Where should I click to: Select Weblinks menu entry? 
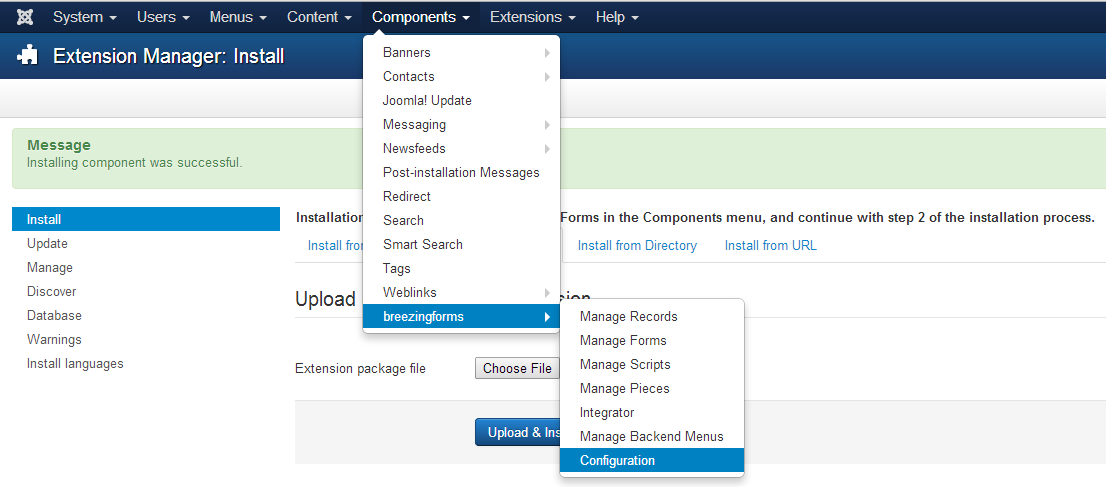pos(461,293)
